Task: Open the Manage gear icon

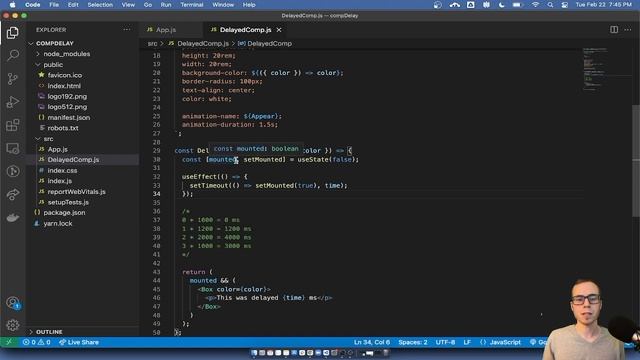Action: (x=13, y=325)
